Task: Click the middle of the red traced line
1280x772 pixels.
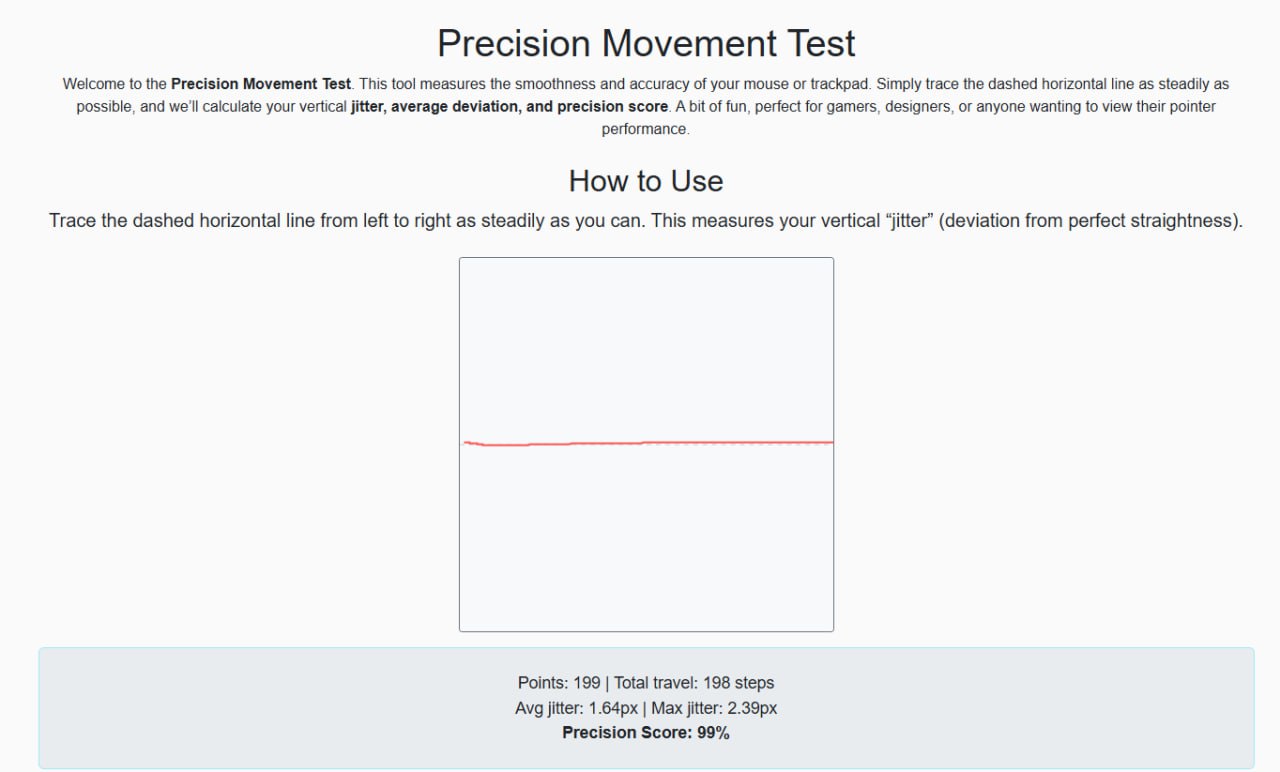Action: (646, 442)
